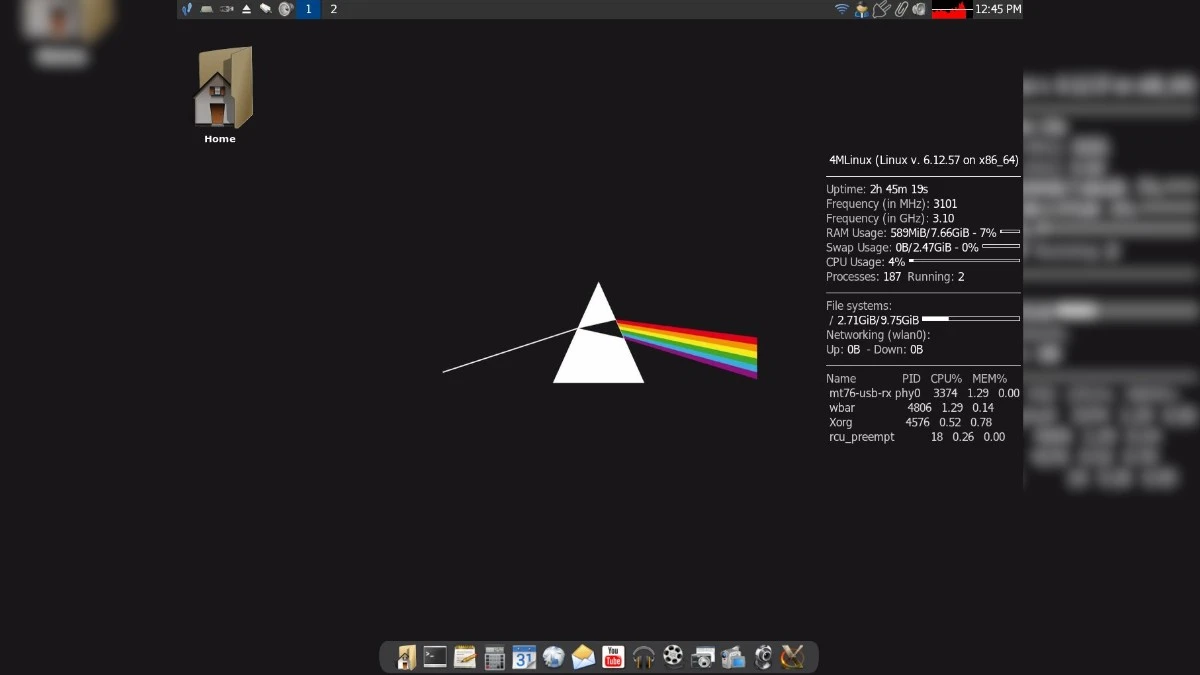Open the YouTube app in the dock
This screenshot has width=1200, height=675.
click(613, 657)
